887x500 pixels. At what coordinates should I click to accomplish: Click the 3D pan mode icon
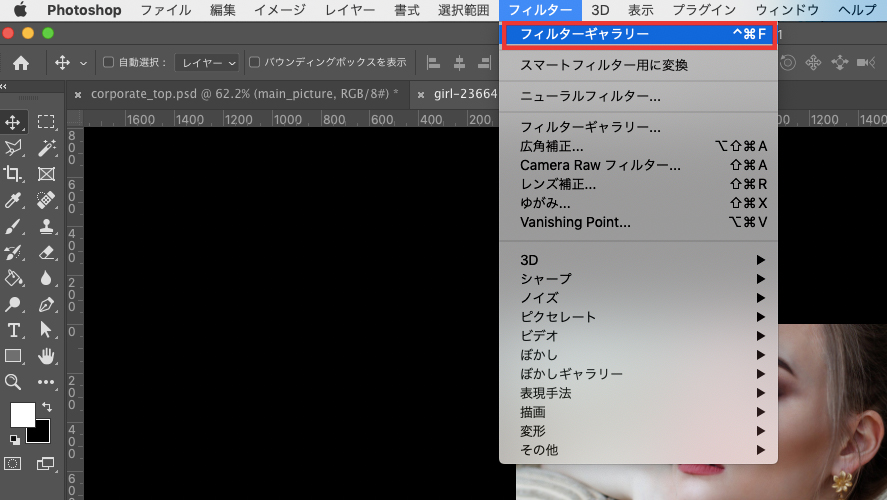(x=813, y=62)
